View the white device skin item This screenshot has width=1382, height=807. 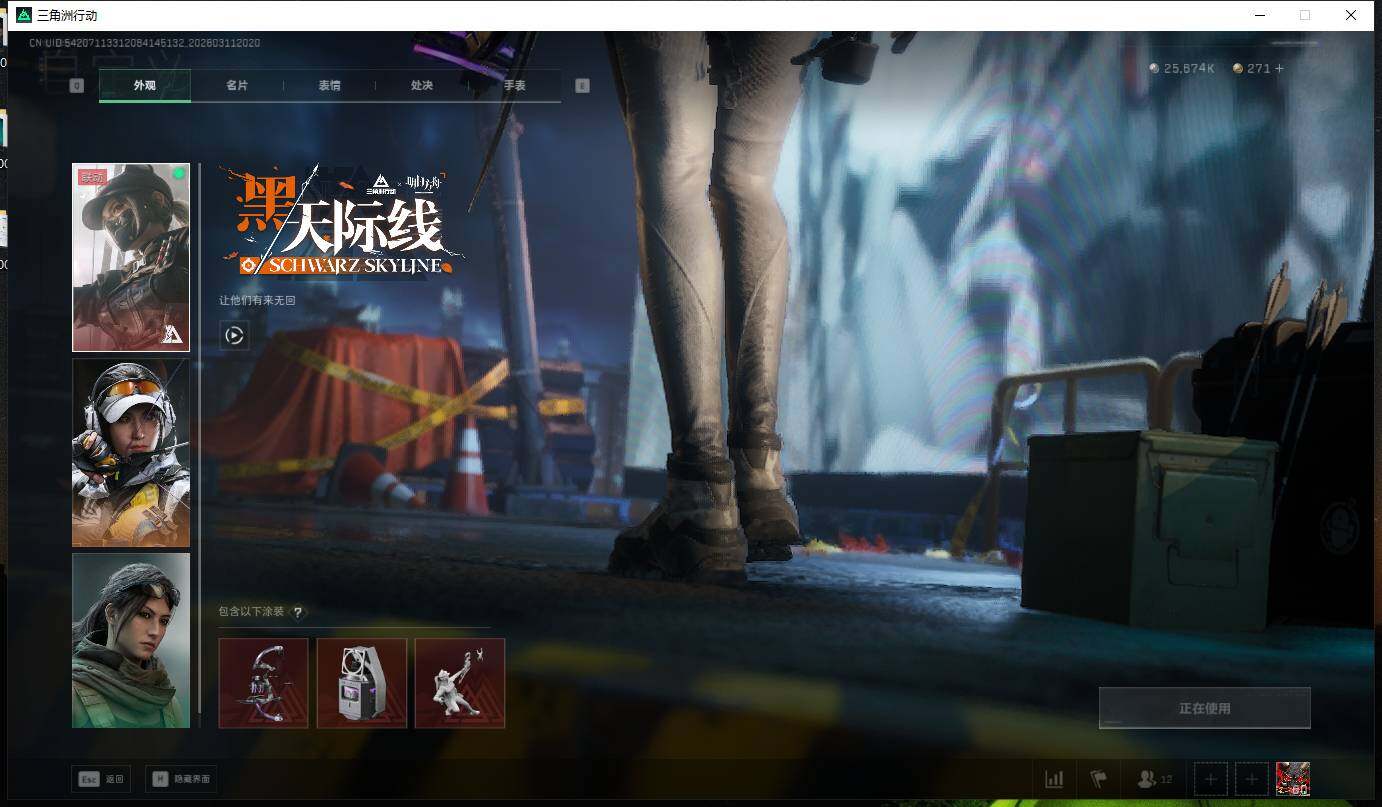362,683
